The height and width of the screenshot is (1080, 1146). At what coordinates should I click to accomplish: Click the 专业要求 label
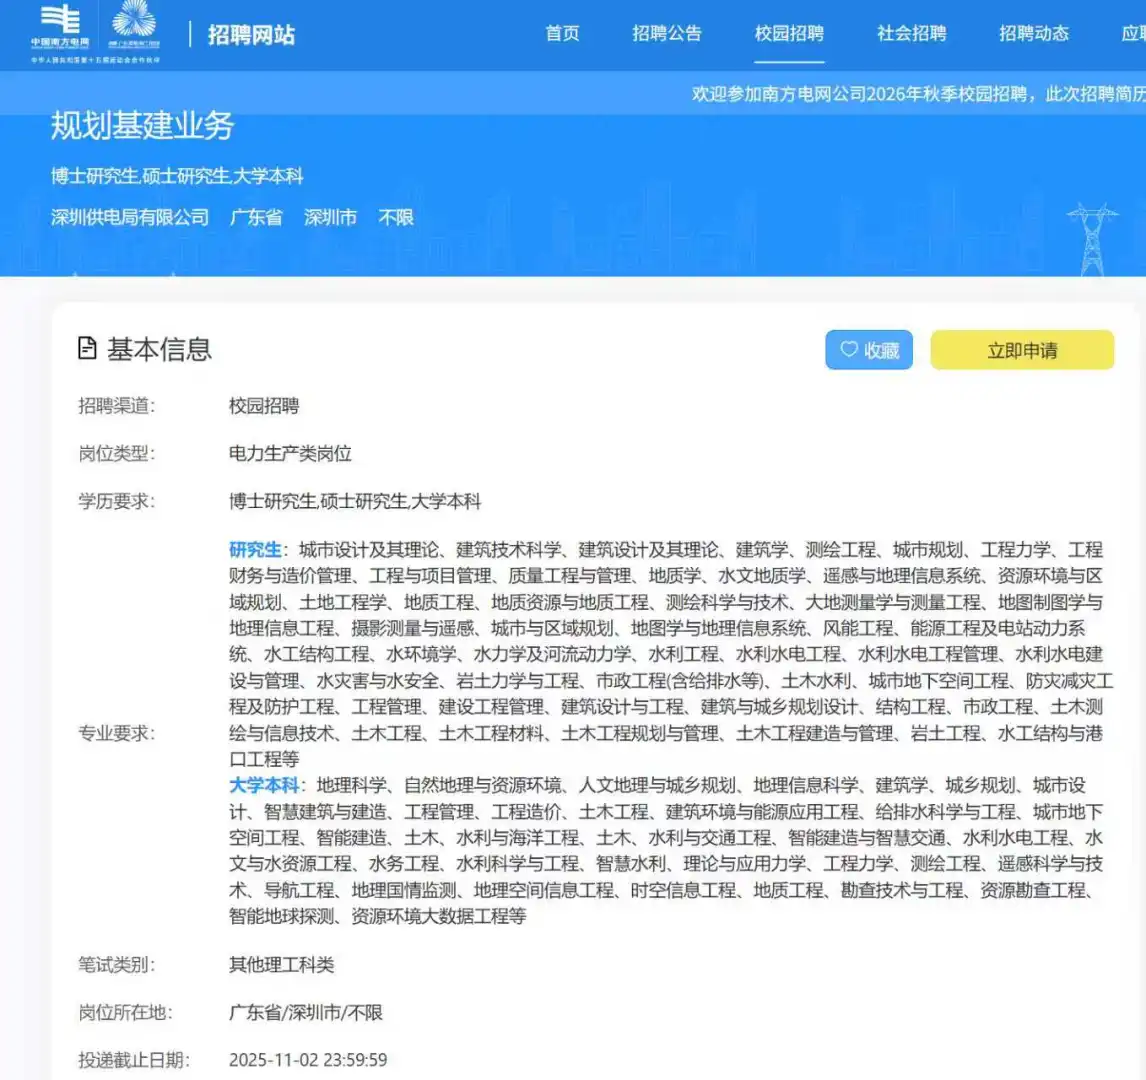(x=116, y=733)
